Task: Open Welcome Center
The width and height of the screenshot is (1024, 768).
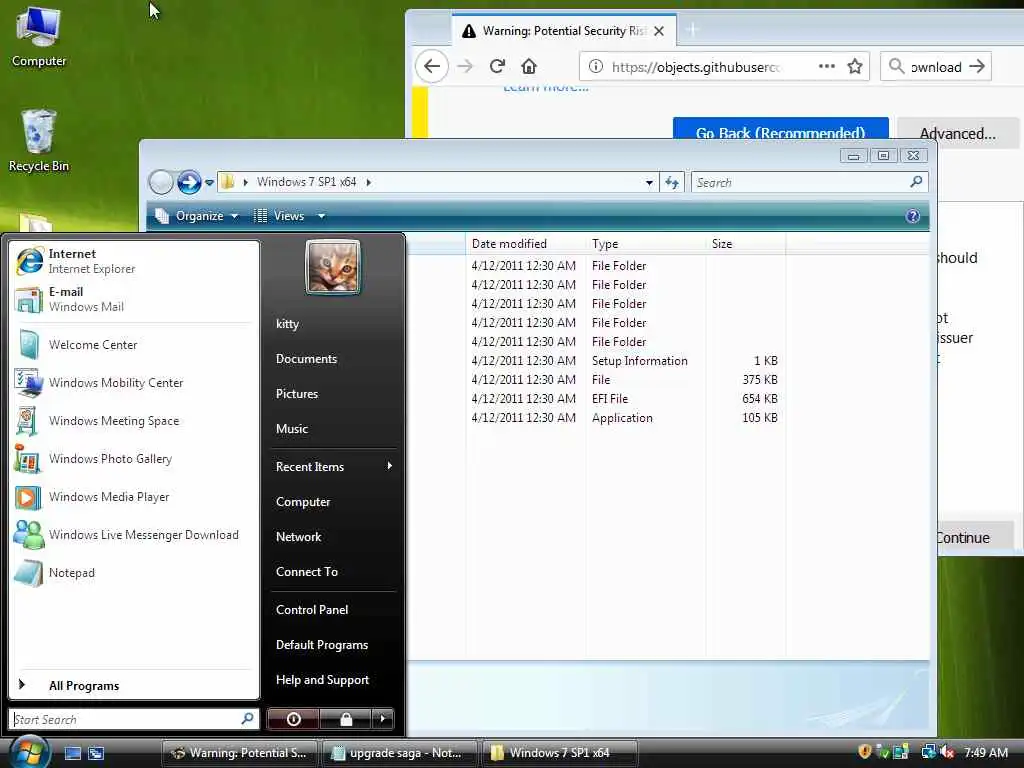Action: (134, 345)
